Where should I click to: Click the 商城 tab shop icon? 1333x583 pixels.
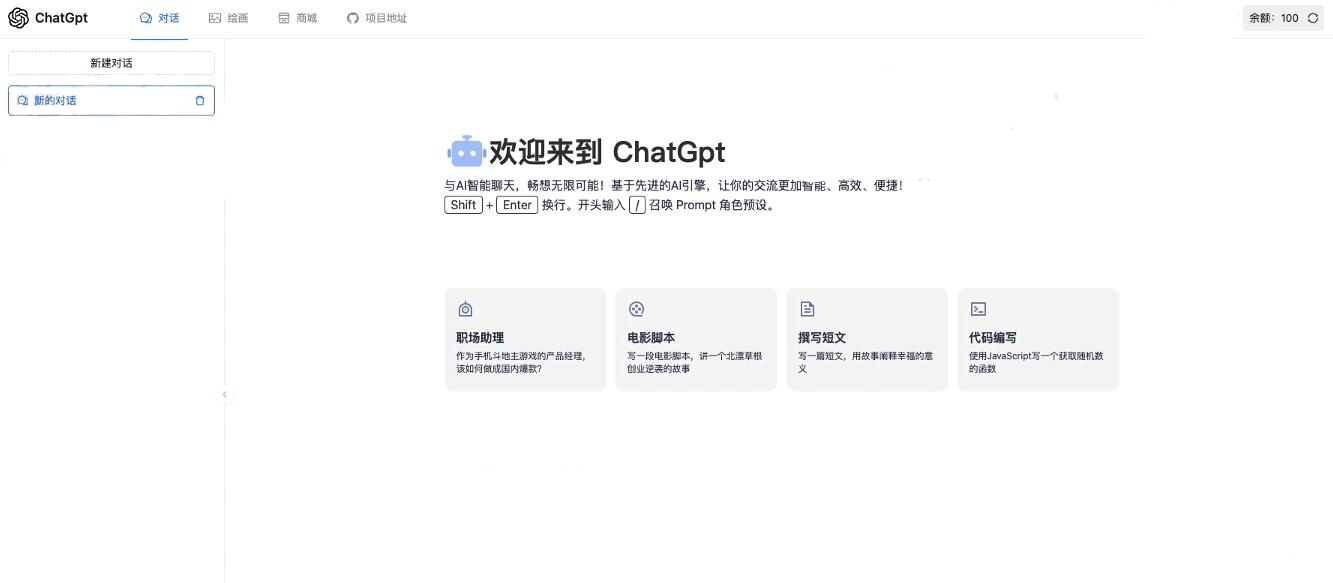284,18
